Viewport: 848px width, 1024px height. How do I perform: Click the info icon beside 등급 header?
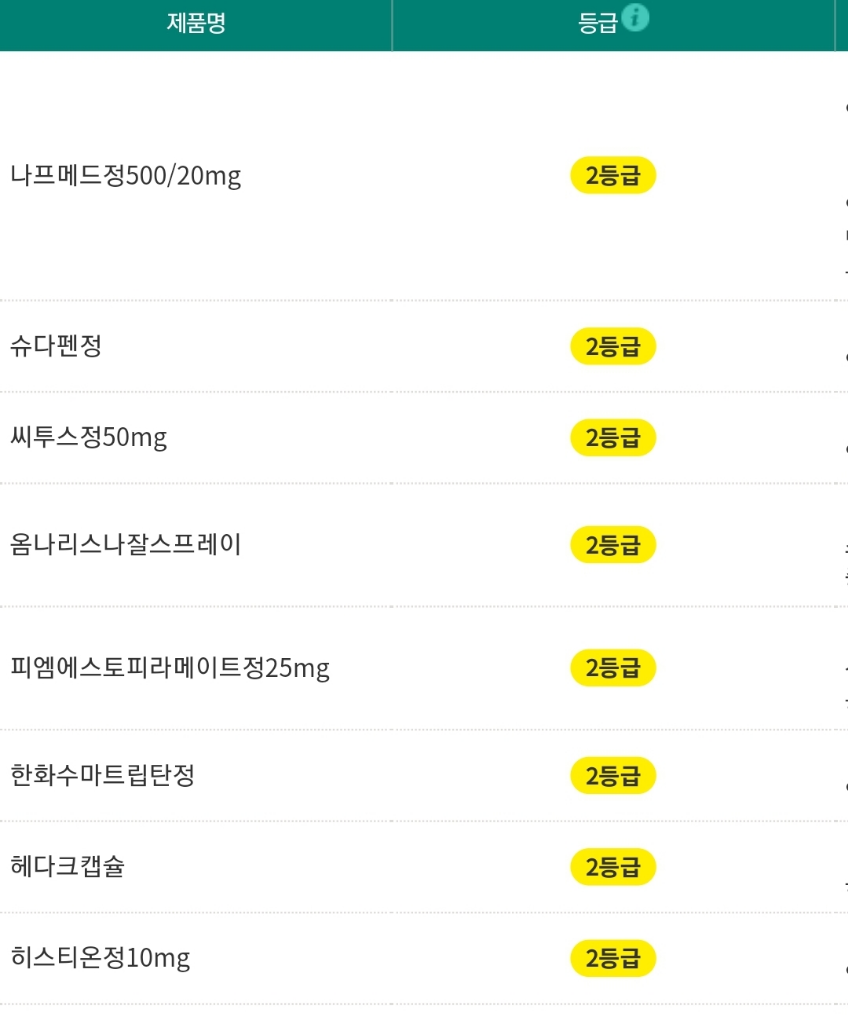635,17
